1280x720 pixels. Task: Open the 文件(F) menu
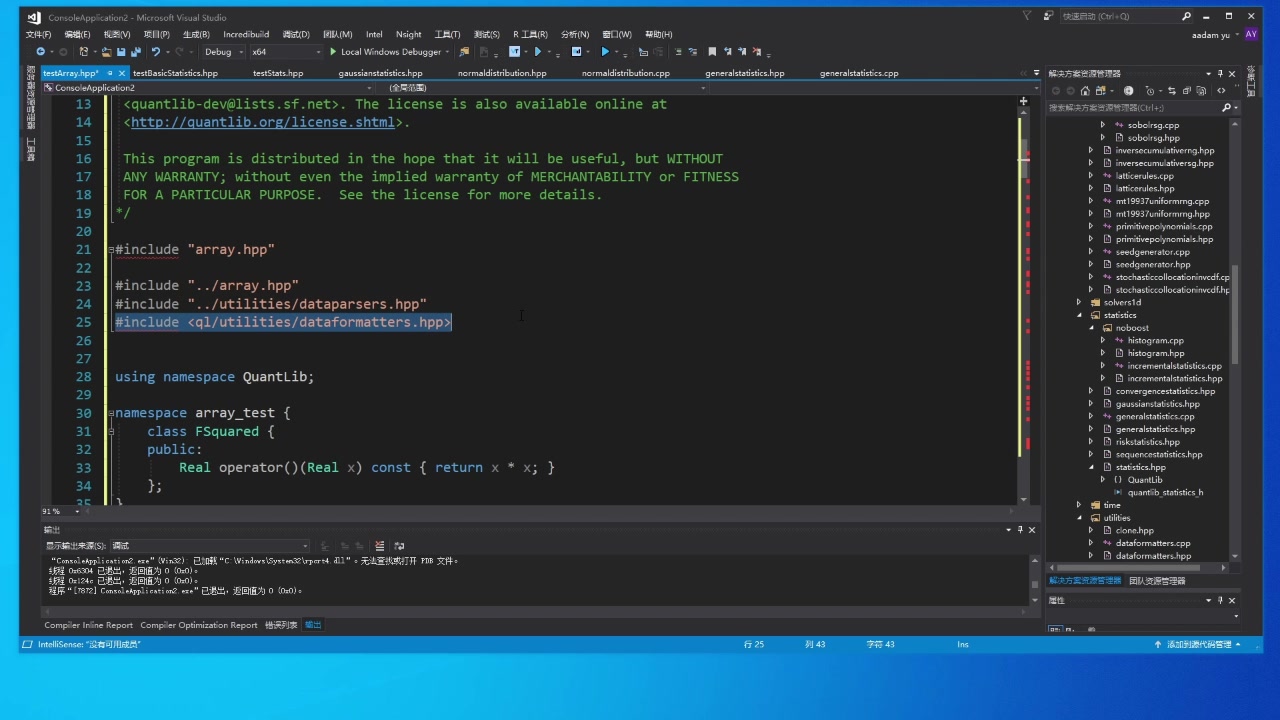pos(38,34)
